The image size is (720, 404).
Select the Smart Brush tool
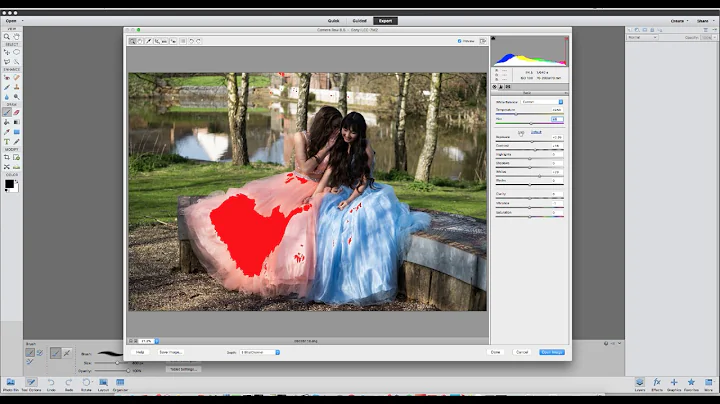coord(7,87)
